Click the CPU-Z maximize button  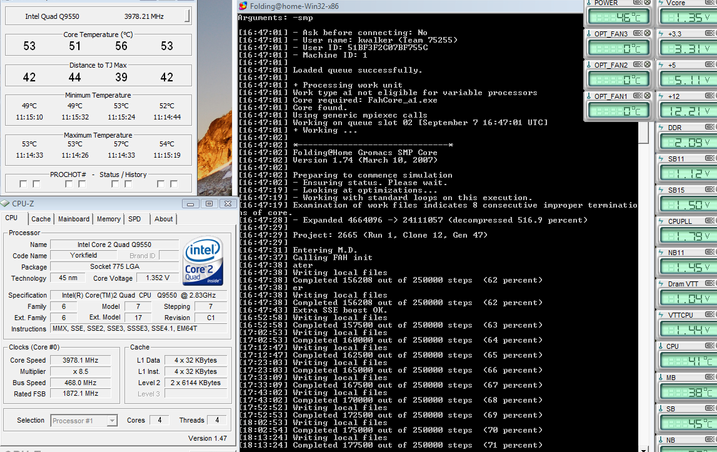tap(209, 204)
